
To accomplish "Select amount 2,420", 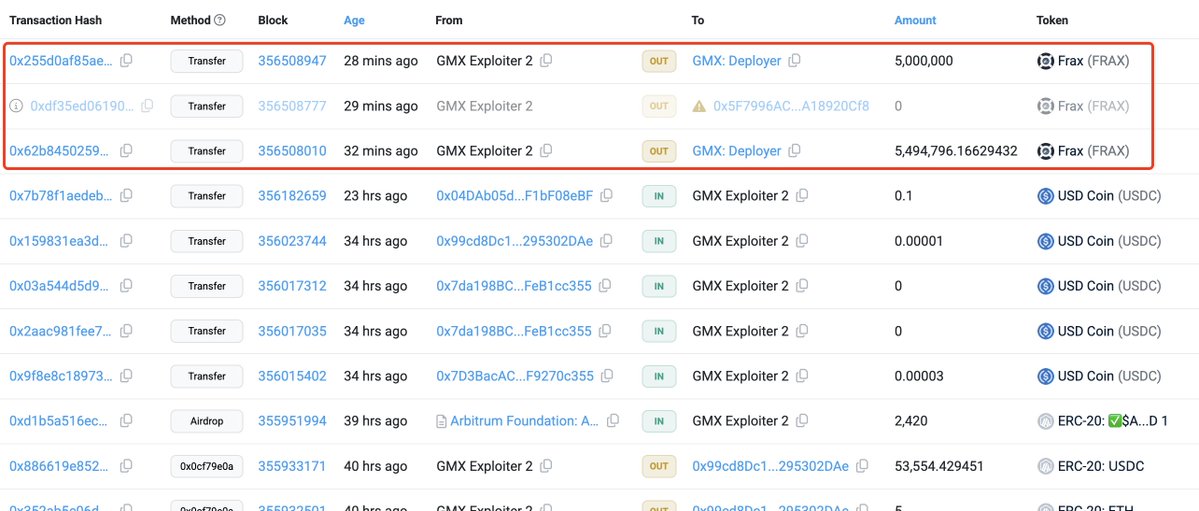I will tap(910, 421).
